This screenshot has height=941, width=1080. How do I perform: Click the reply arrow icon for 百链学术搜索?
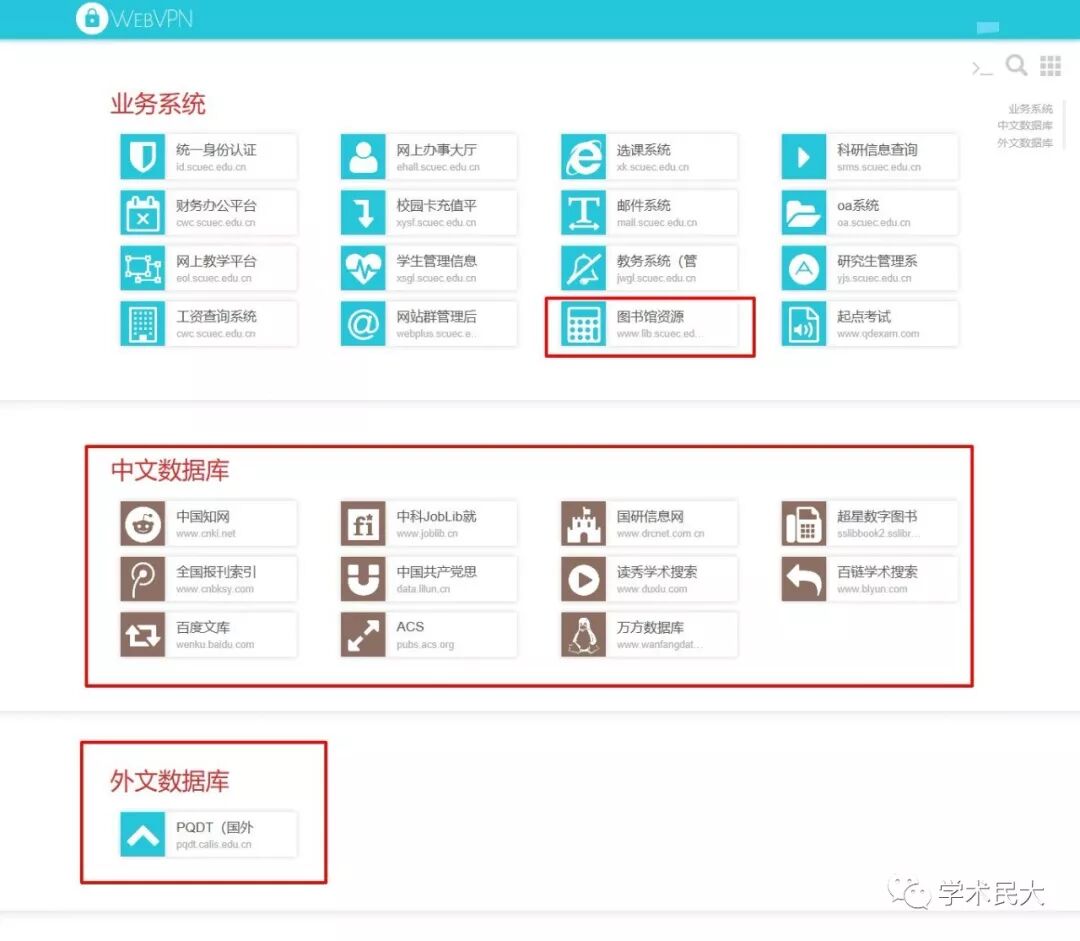804,579
